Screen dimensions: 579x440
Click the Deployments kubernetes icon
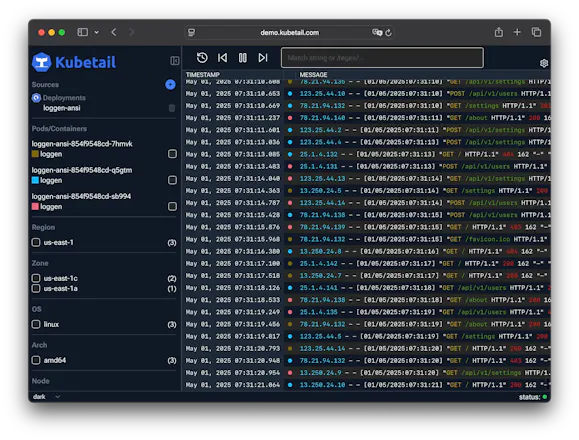coord(36,98)
